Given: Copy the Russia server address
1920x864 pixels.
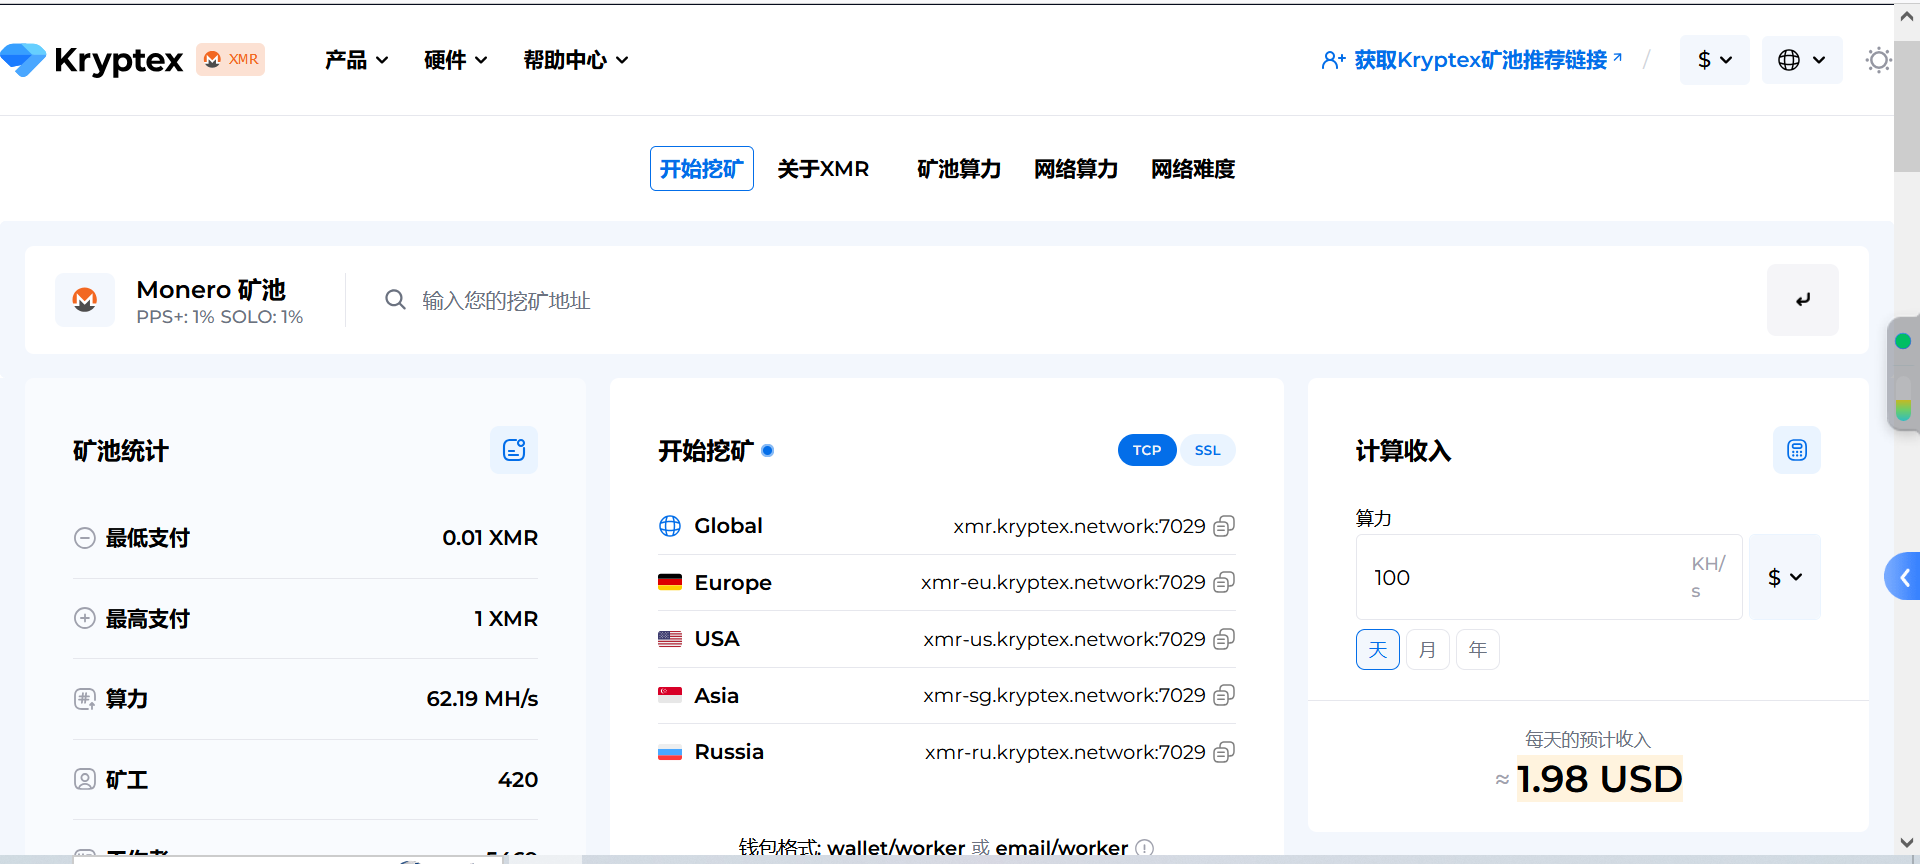Looking at the screenshot, I should (x=1224, y=752).
